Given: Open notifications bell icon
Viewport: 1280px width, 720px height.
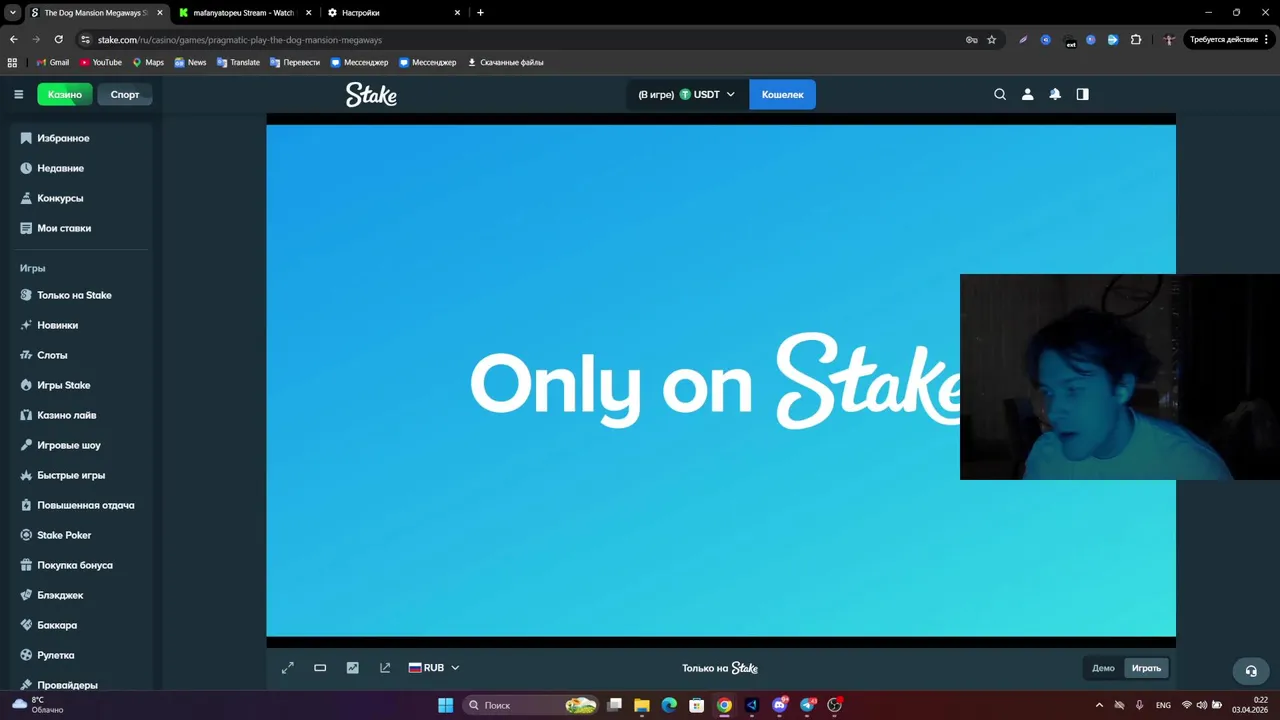Looking at the screenshot, I should 1055,94.
